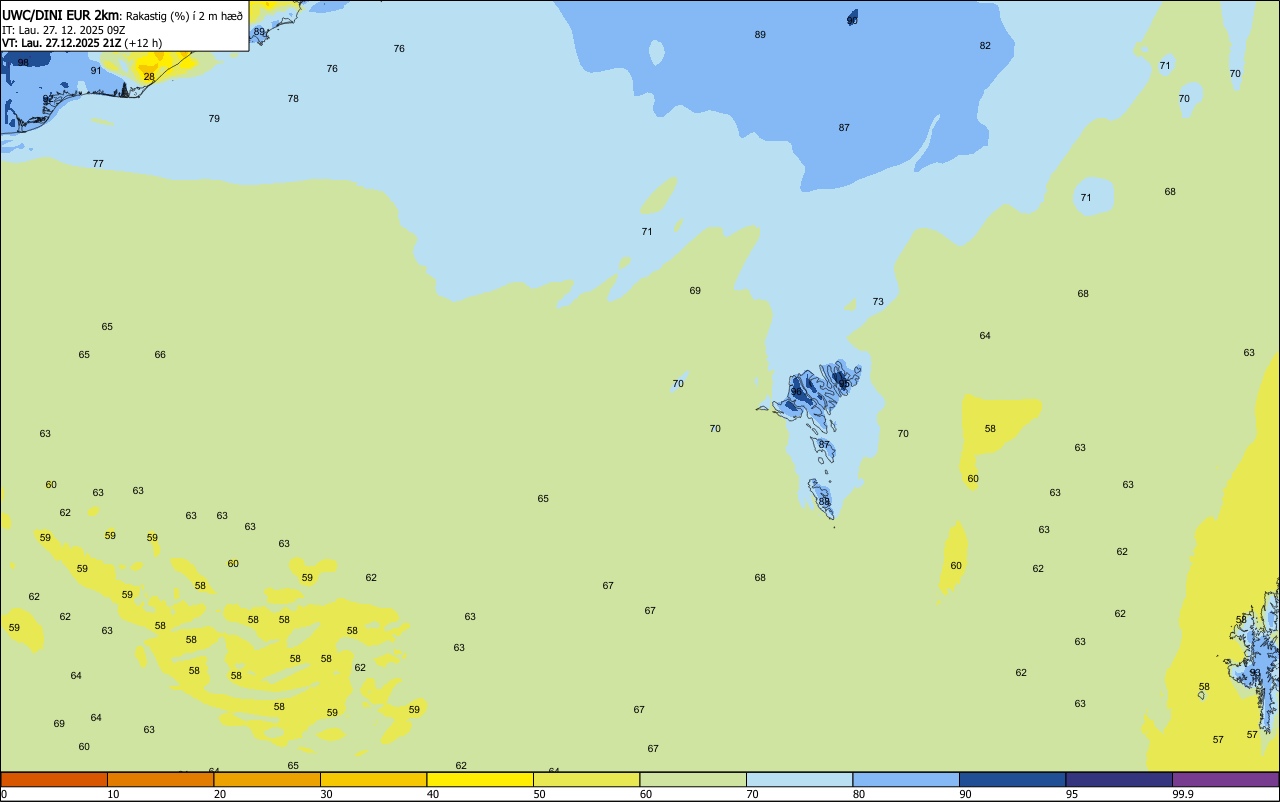Click the humidity value 28 on the map
The height and width of the screenshot is (802, 1280).
[149, 77]
